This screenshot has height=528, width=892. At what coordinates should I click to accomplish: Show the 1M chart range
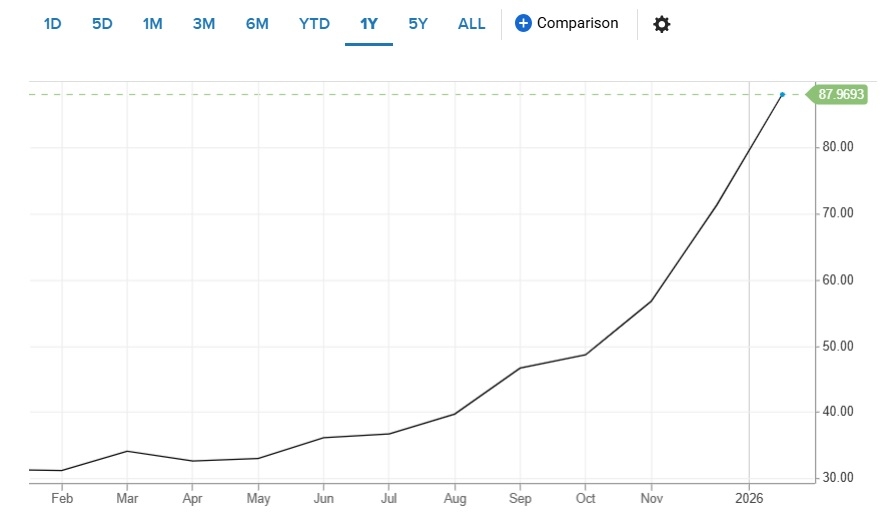(x=152, y=24)
